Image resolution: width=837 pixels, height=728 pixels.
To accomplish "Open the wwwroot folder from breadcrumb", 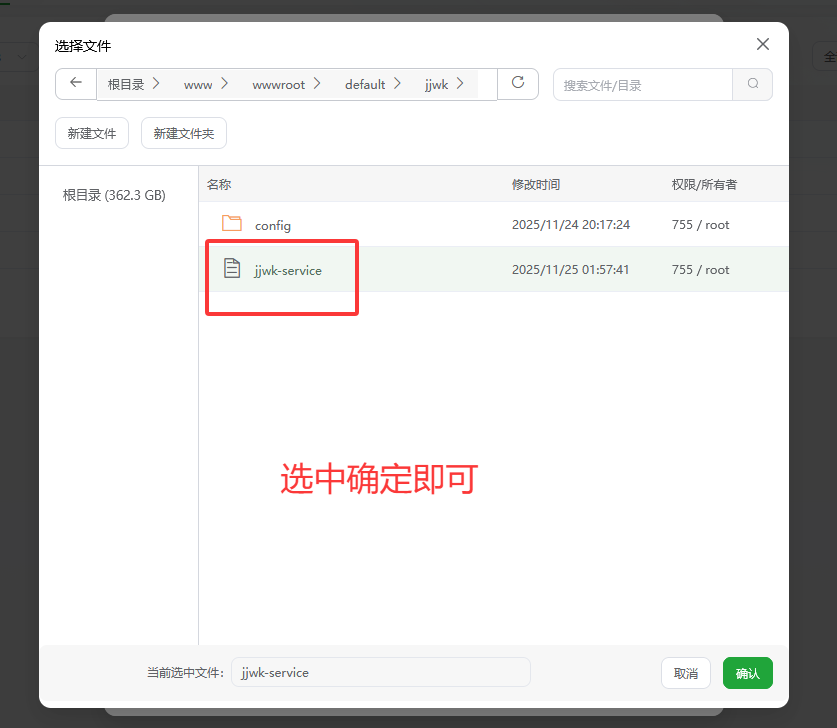I will pos(281,84).
